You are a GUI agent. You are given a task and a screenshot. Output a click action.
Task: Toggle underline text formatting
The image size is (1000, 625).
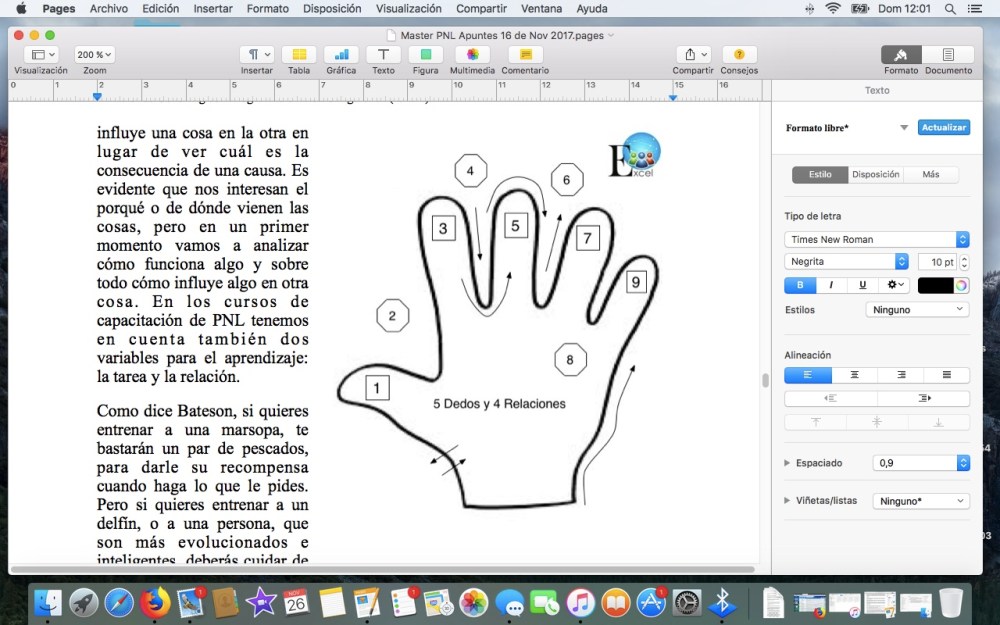(863, 285)
